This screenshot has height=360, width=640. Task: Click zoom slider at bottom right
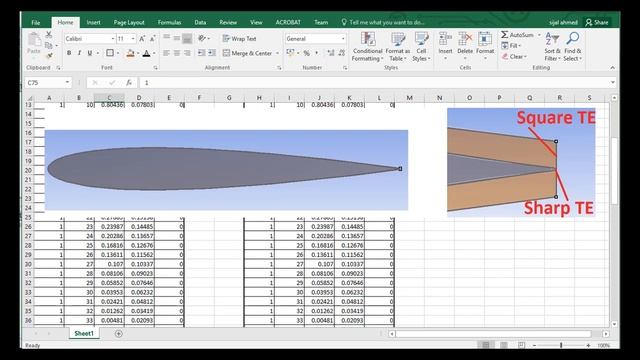click(561, 345)
